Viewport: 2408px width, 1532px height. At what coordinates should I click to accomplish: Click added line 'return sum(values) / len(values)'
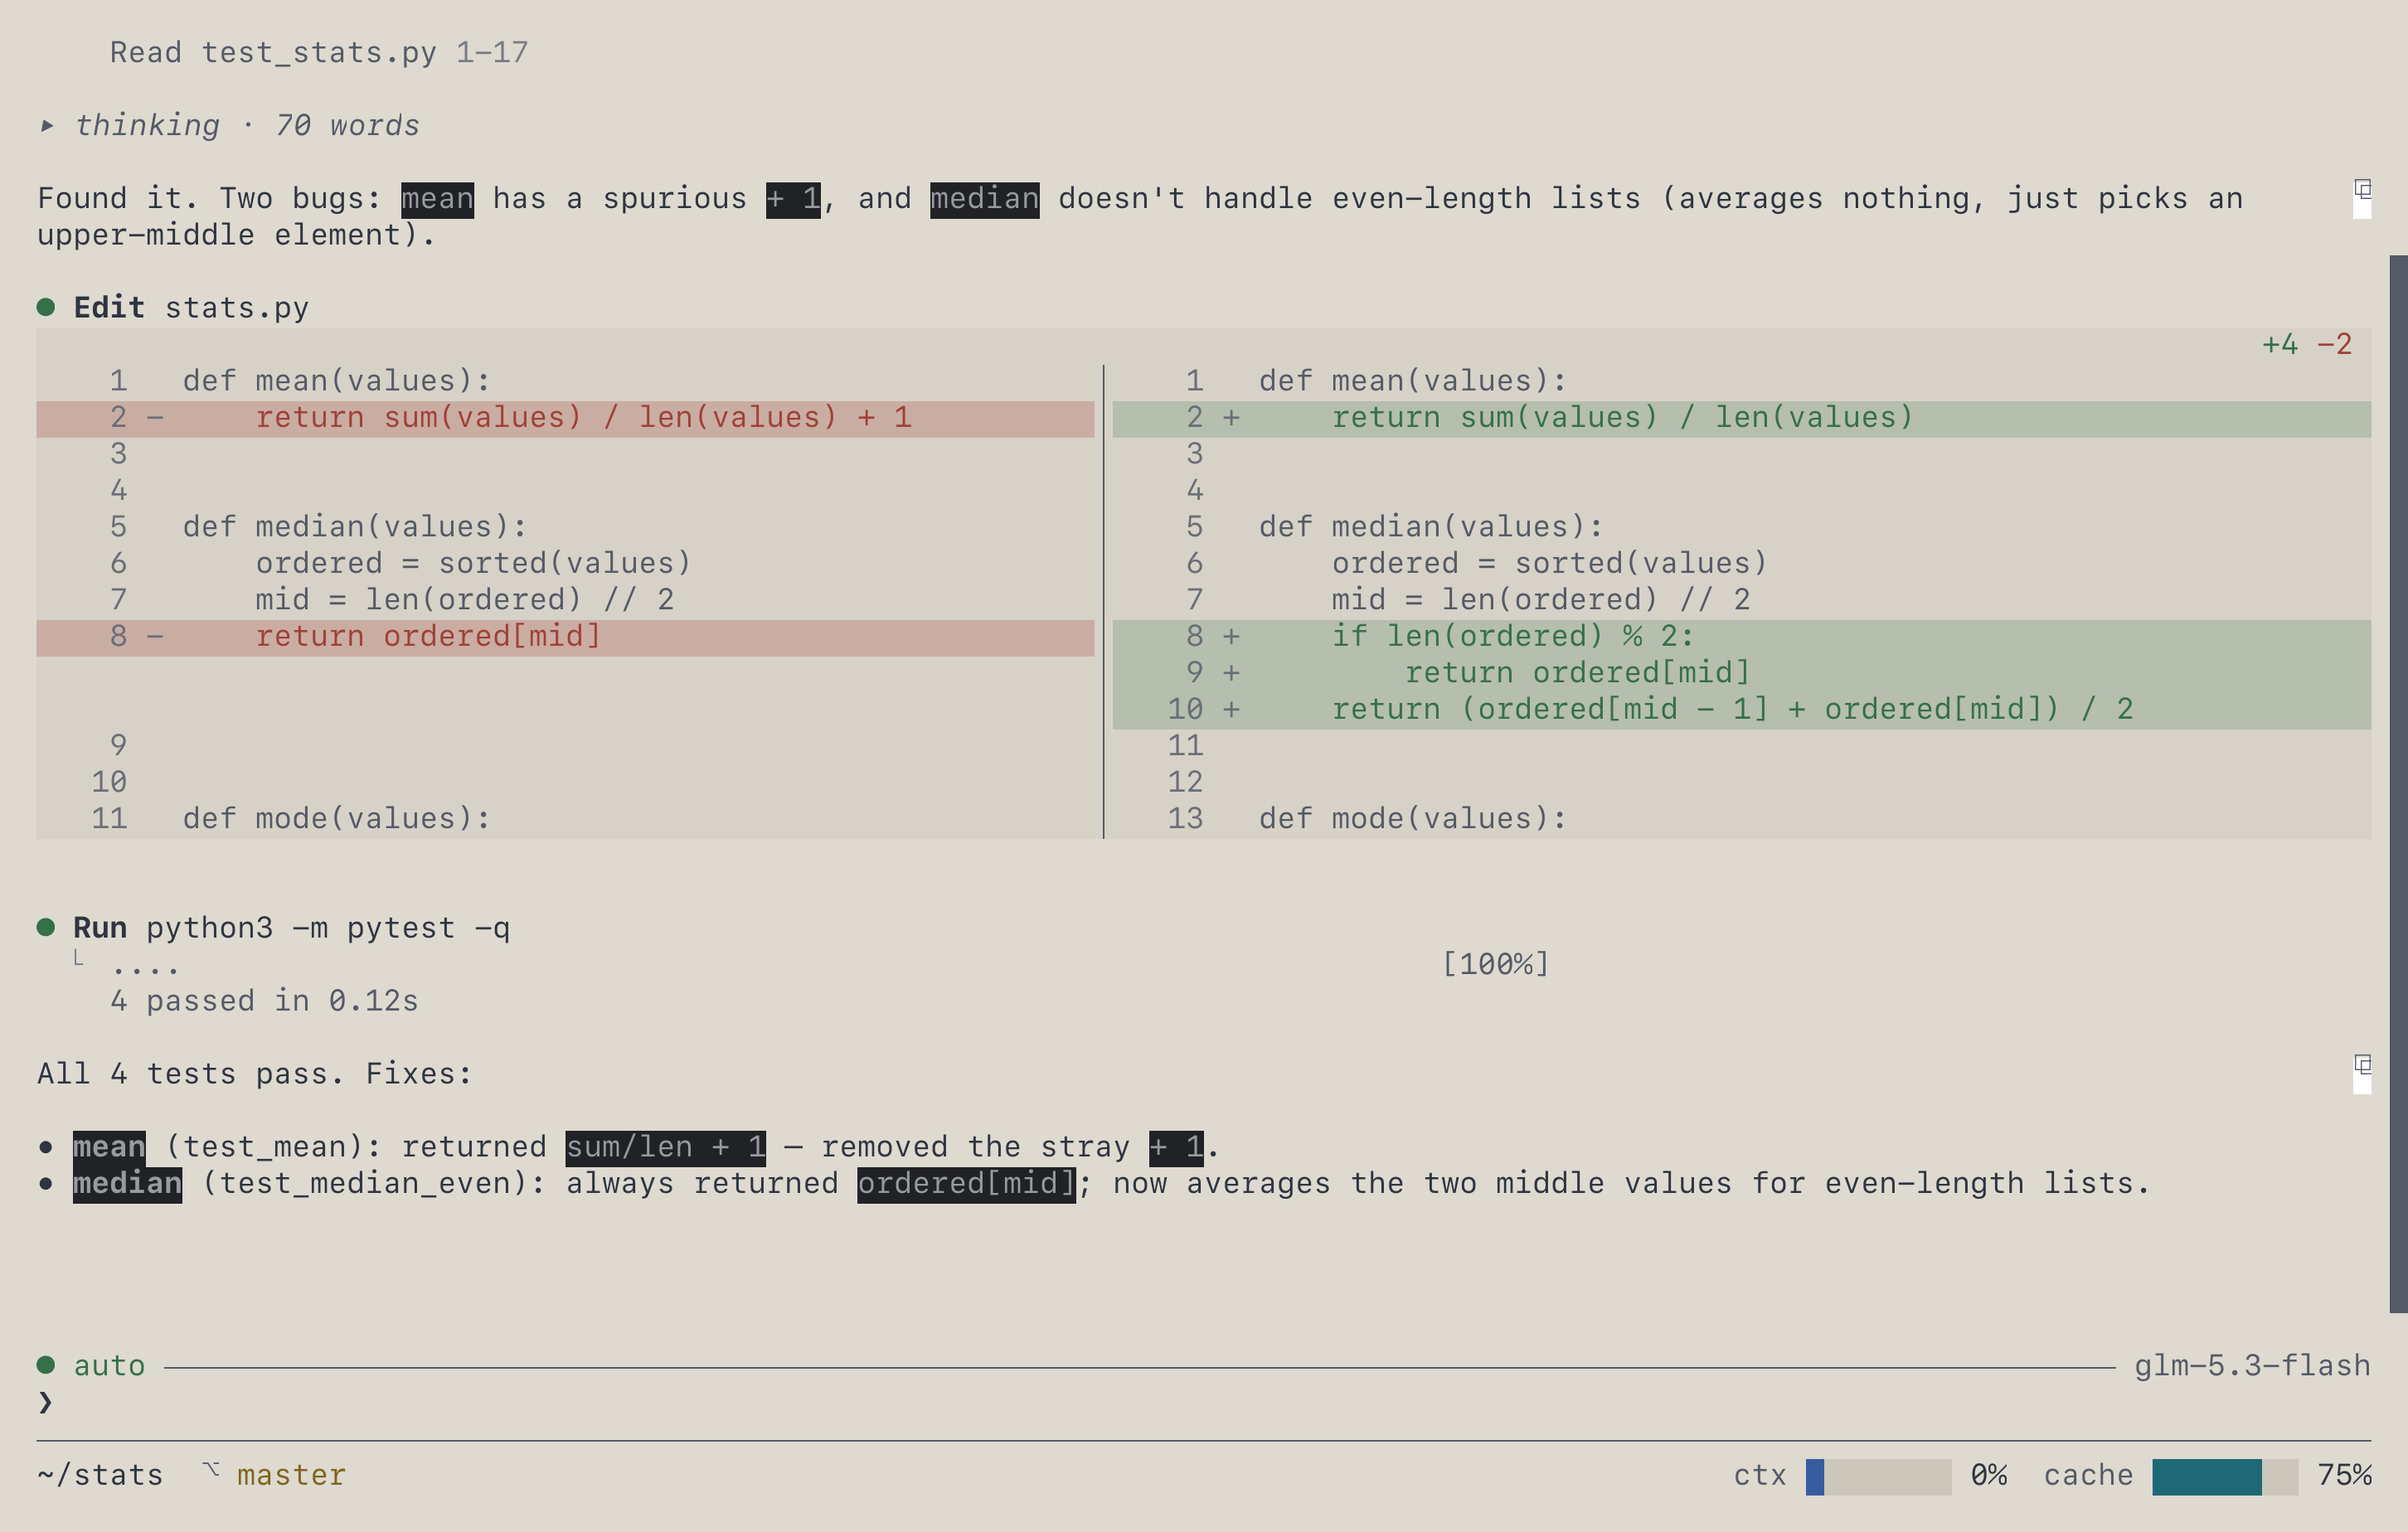[x=1742, y=417]
